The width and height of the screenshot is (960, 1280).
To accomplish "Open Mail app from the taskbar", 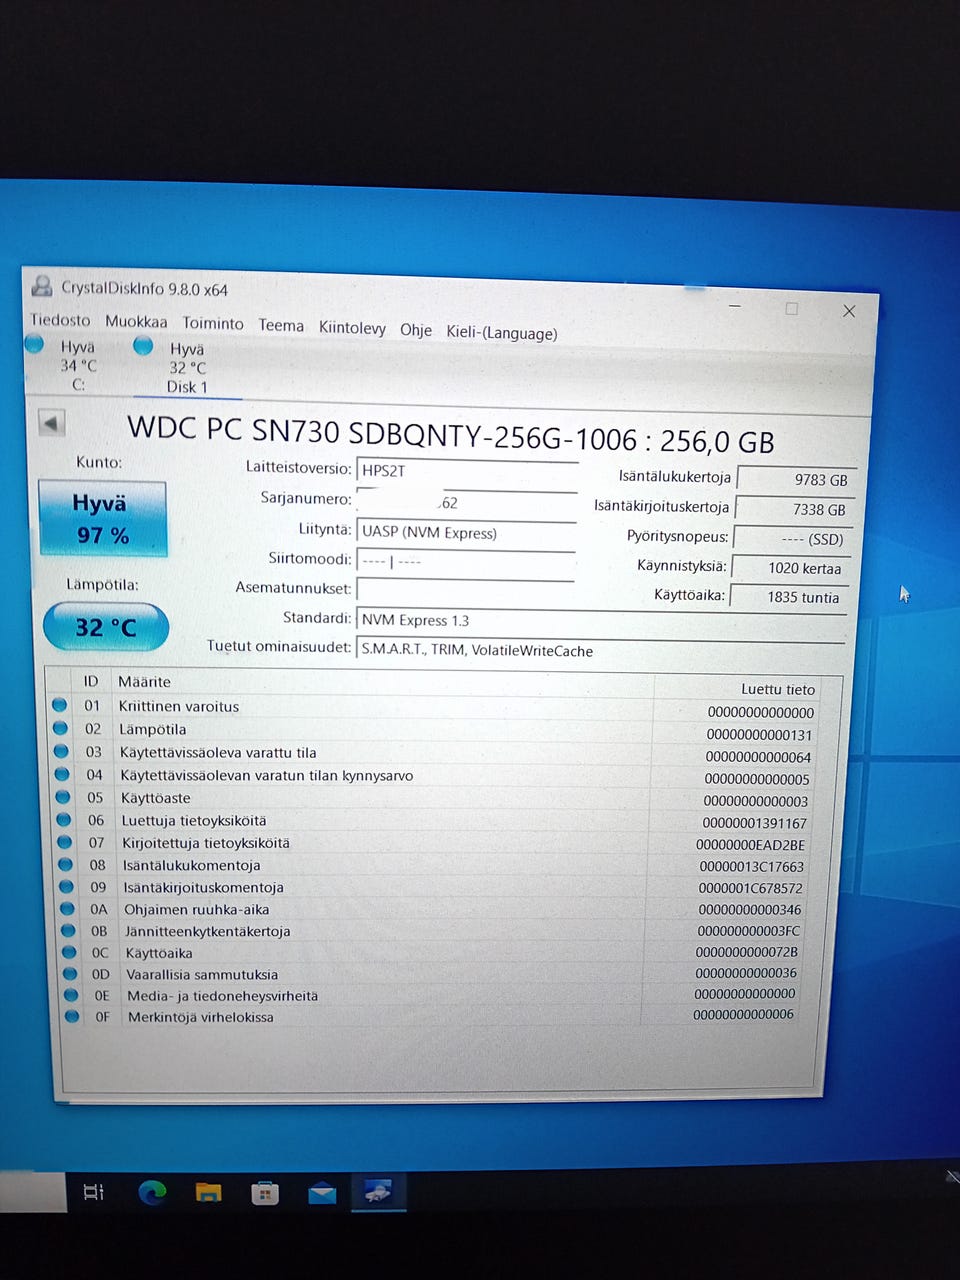I will (x=322, y=1192).
